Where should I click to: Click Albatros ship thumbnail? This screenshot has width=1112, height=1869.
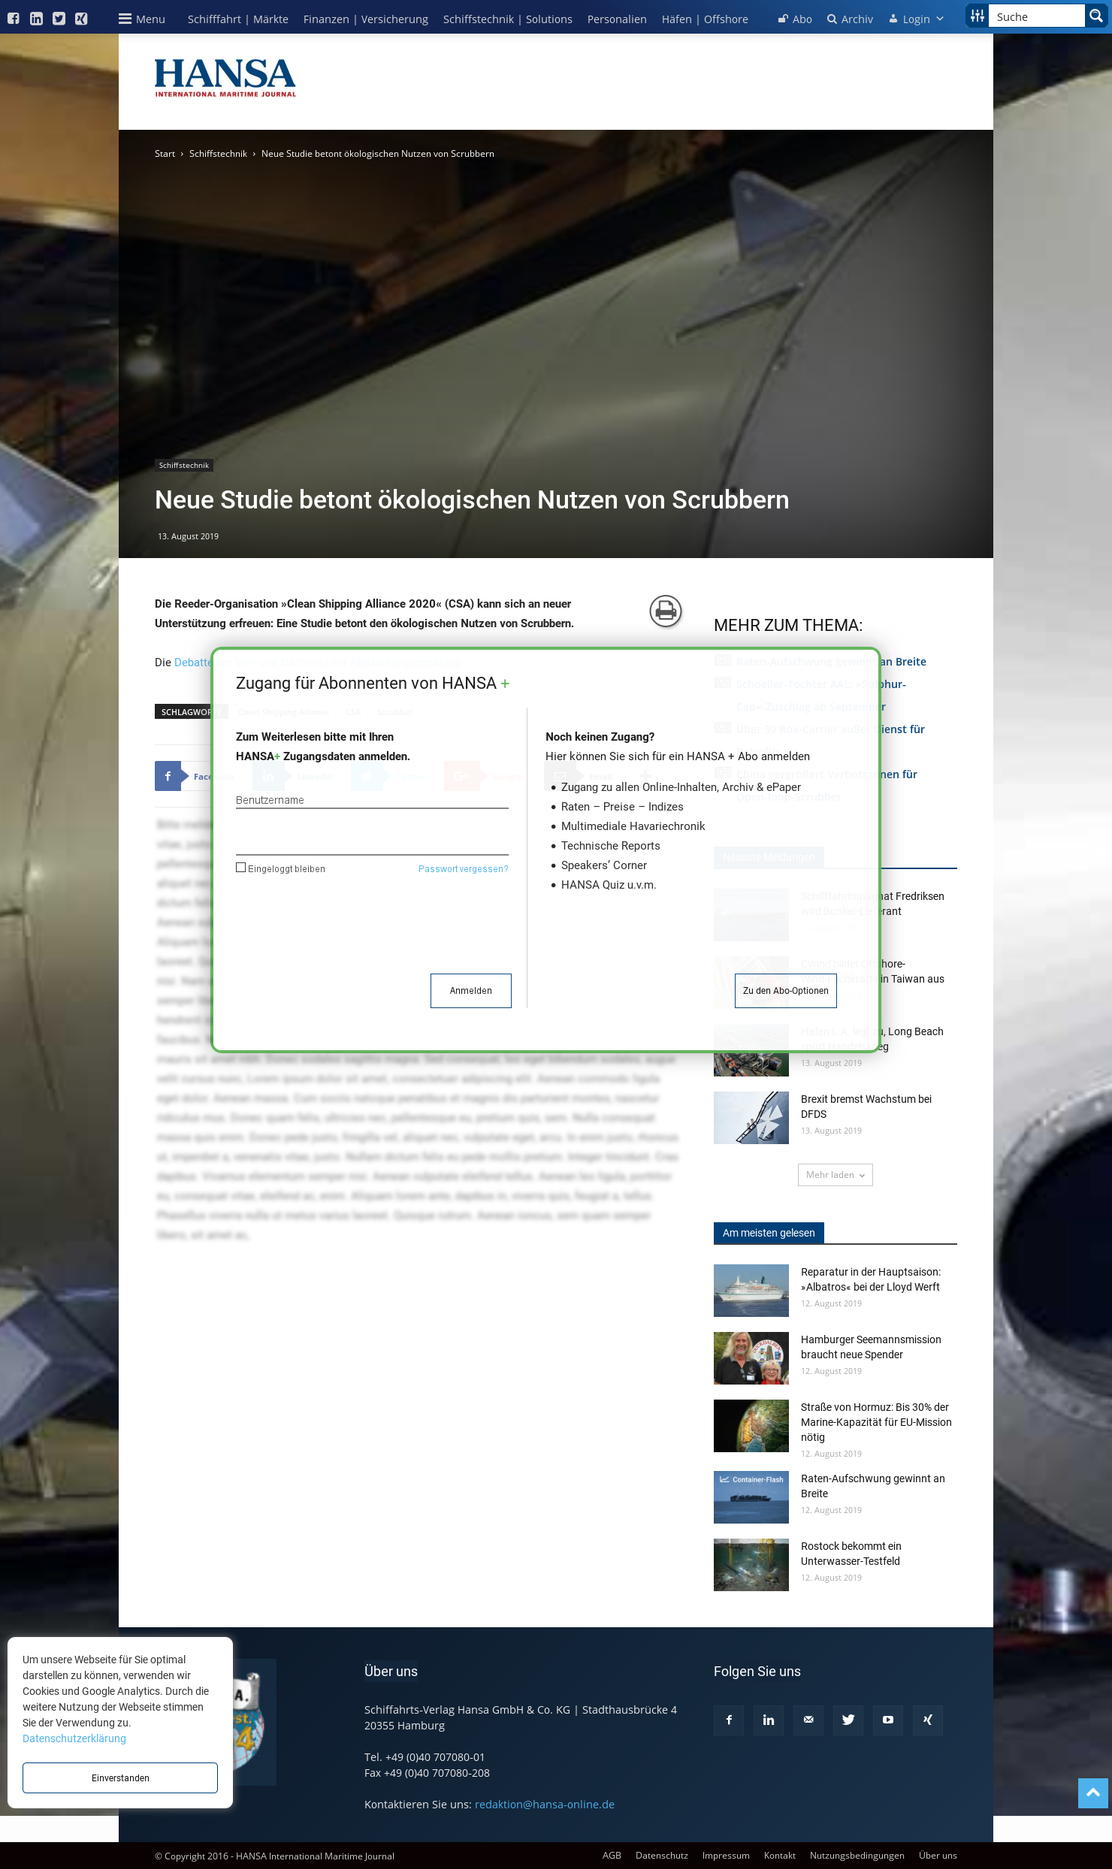(751, 1291)
